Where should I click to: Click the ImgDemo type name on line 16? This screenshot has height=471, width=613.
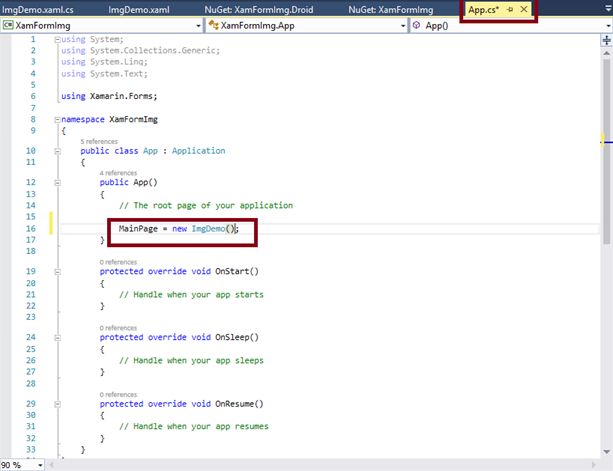(208, 229)
